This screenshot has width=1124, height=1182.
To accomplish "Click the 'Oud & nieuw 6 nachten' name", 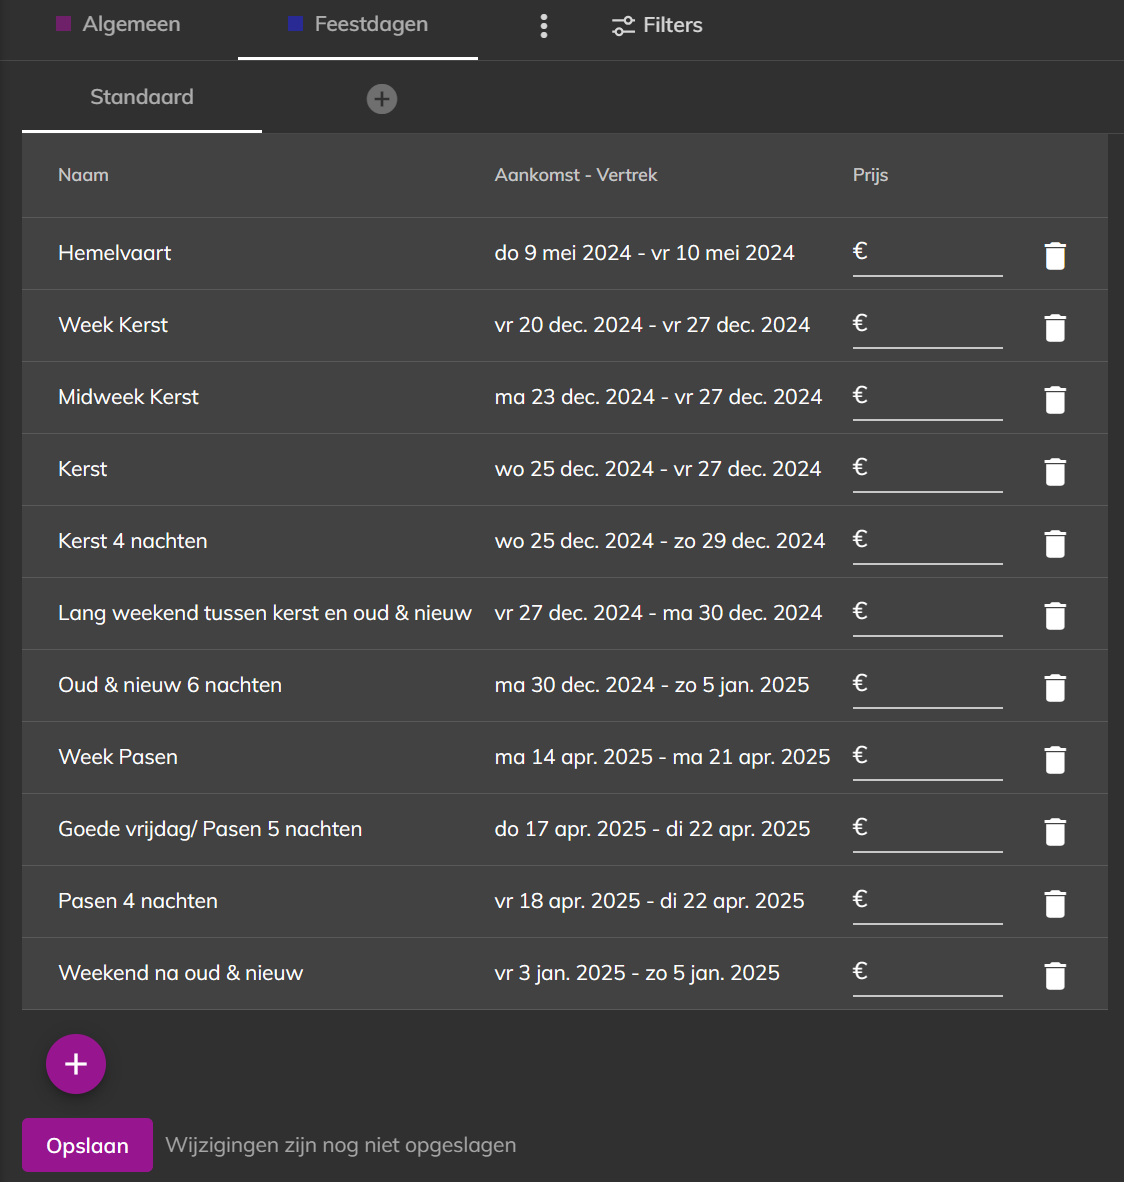I will point(170,685).
